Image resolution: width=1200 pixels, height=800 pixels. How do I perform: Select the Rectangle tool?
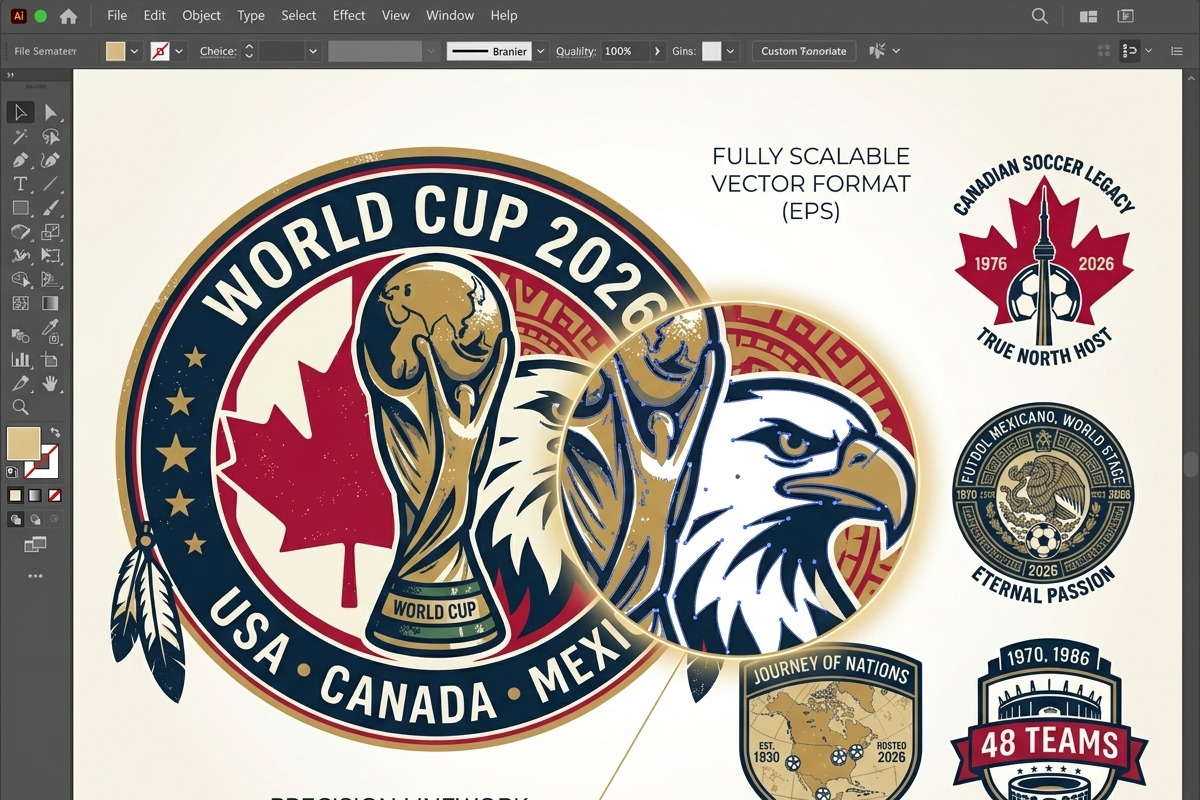coord(20,208)
